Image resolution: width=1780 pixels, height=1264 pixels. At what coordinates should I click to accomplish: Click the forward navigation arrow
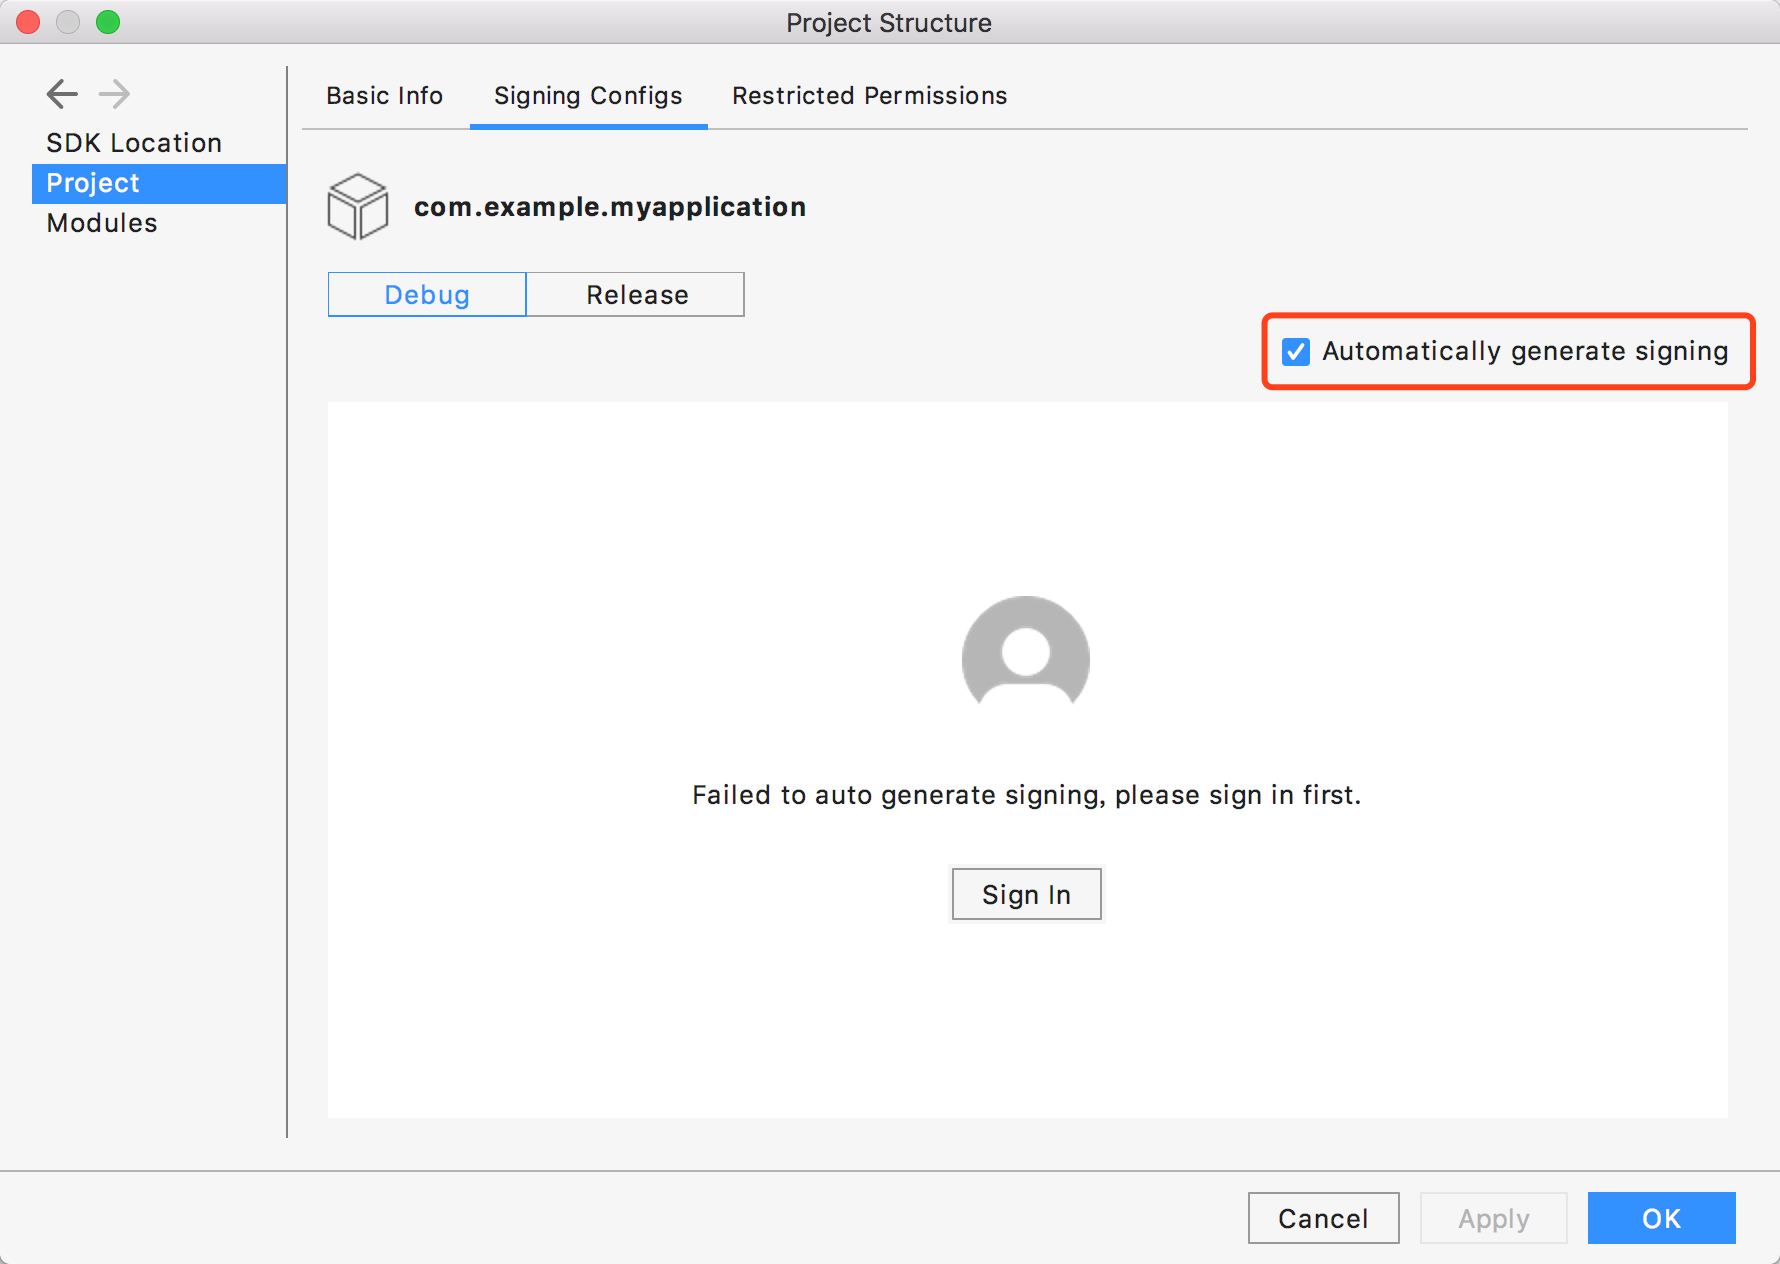coord(115,94)
